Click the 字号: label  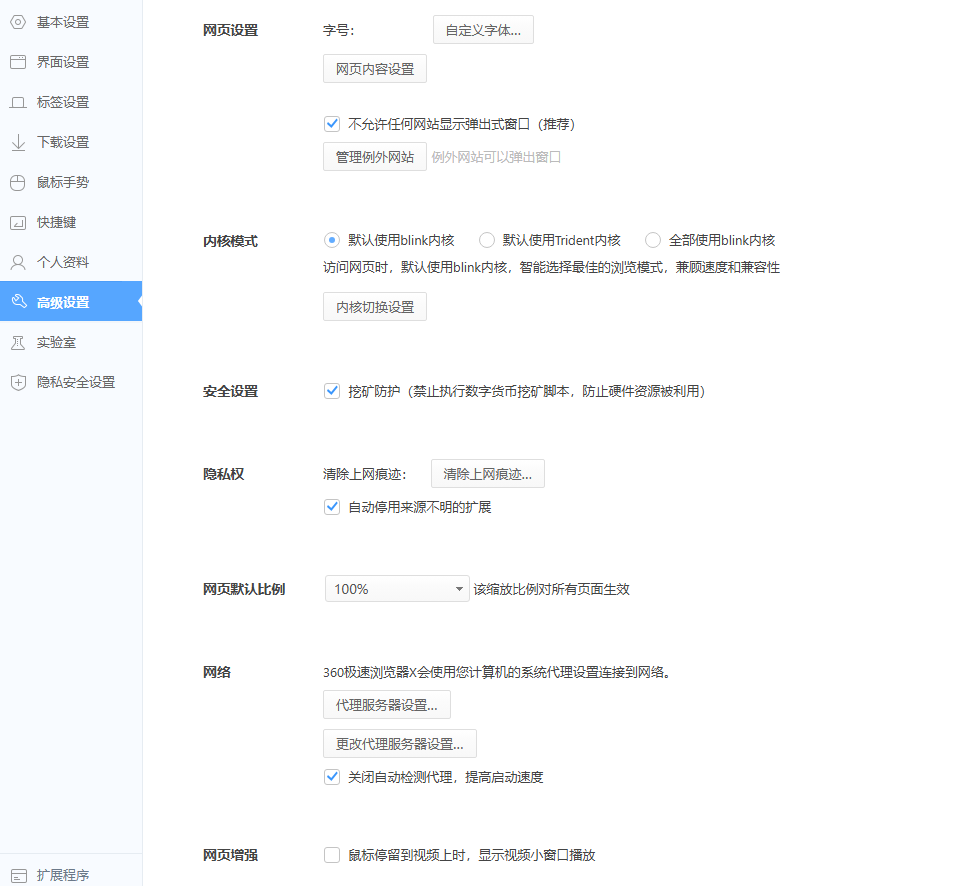[339, 30]
